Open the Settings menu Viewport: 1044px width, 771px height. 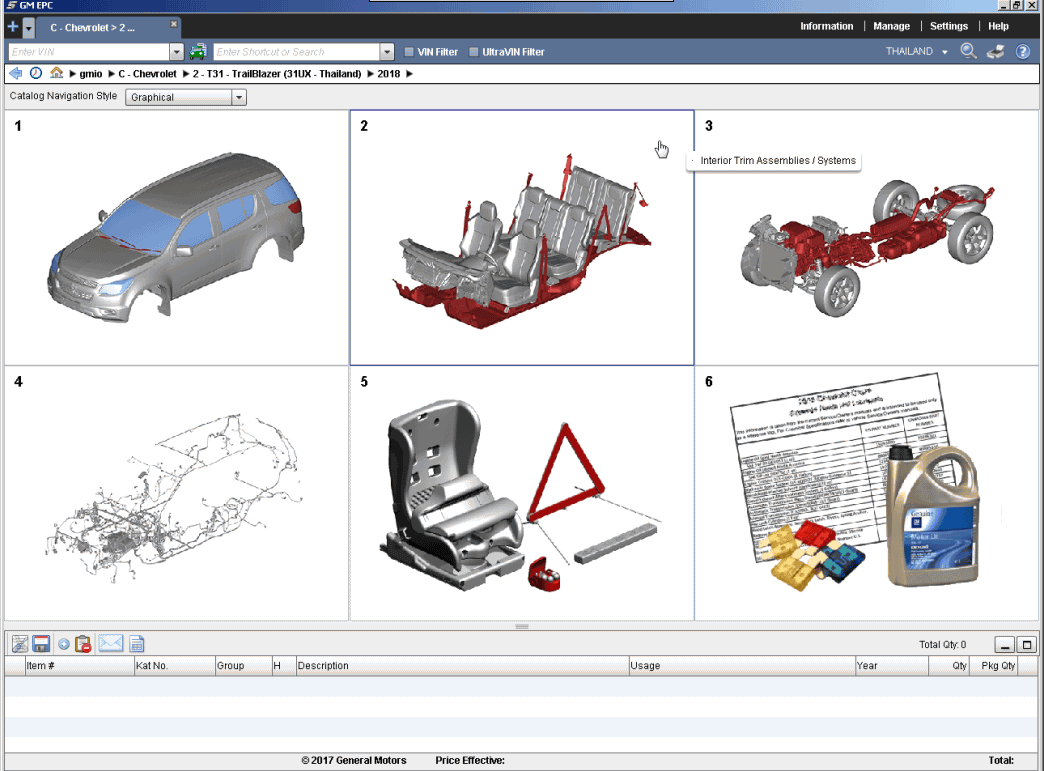pos(949,26)
